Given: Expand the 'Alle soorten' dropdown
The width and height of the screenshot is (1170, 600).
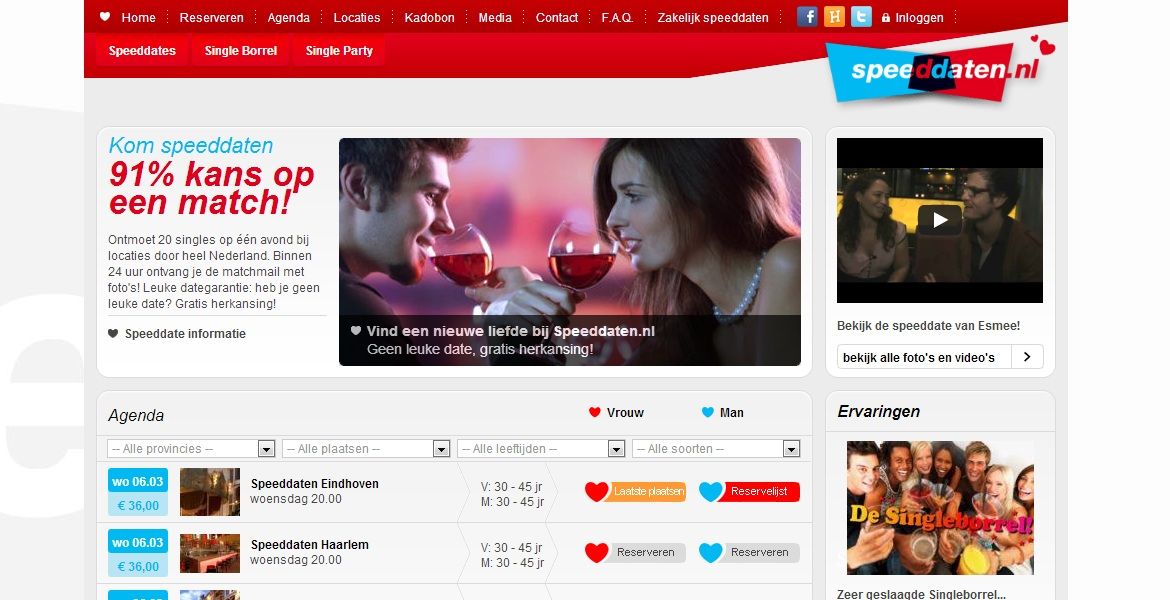Looking at the screenshot, I should tap(716, 449).
